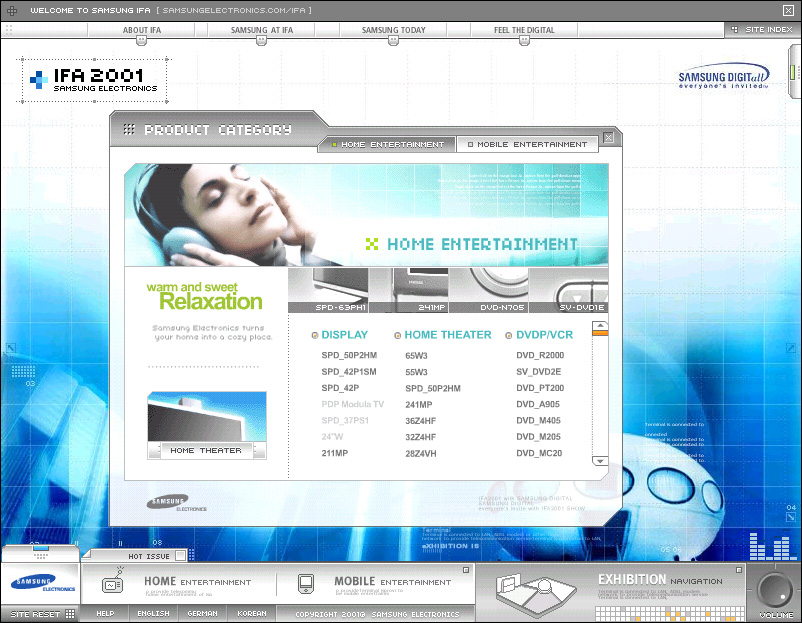This screenshot has width=802, height=623.
Task: Select the SPD-63PH1 product thumbnail
Action: click(x=328, y=290)
